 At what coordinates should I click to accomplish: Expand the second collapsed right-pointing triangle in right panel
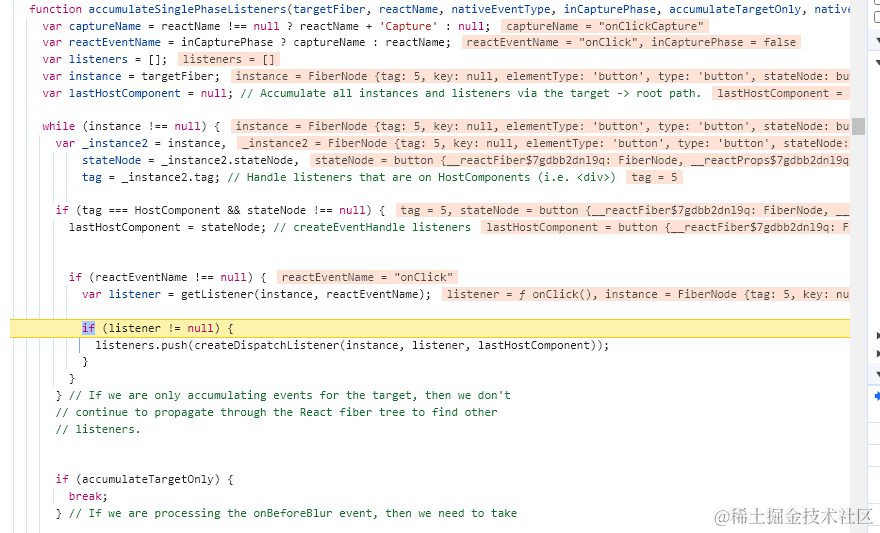pos(877,353)
